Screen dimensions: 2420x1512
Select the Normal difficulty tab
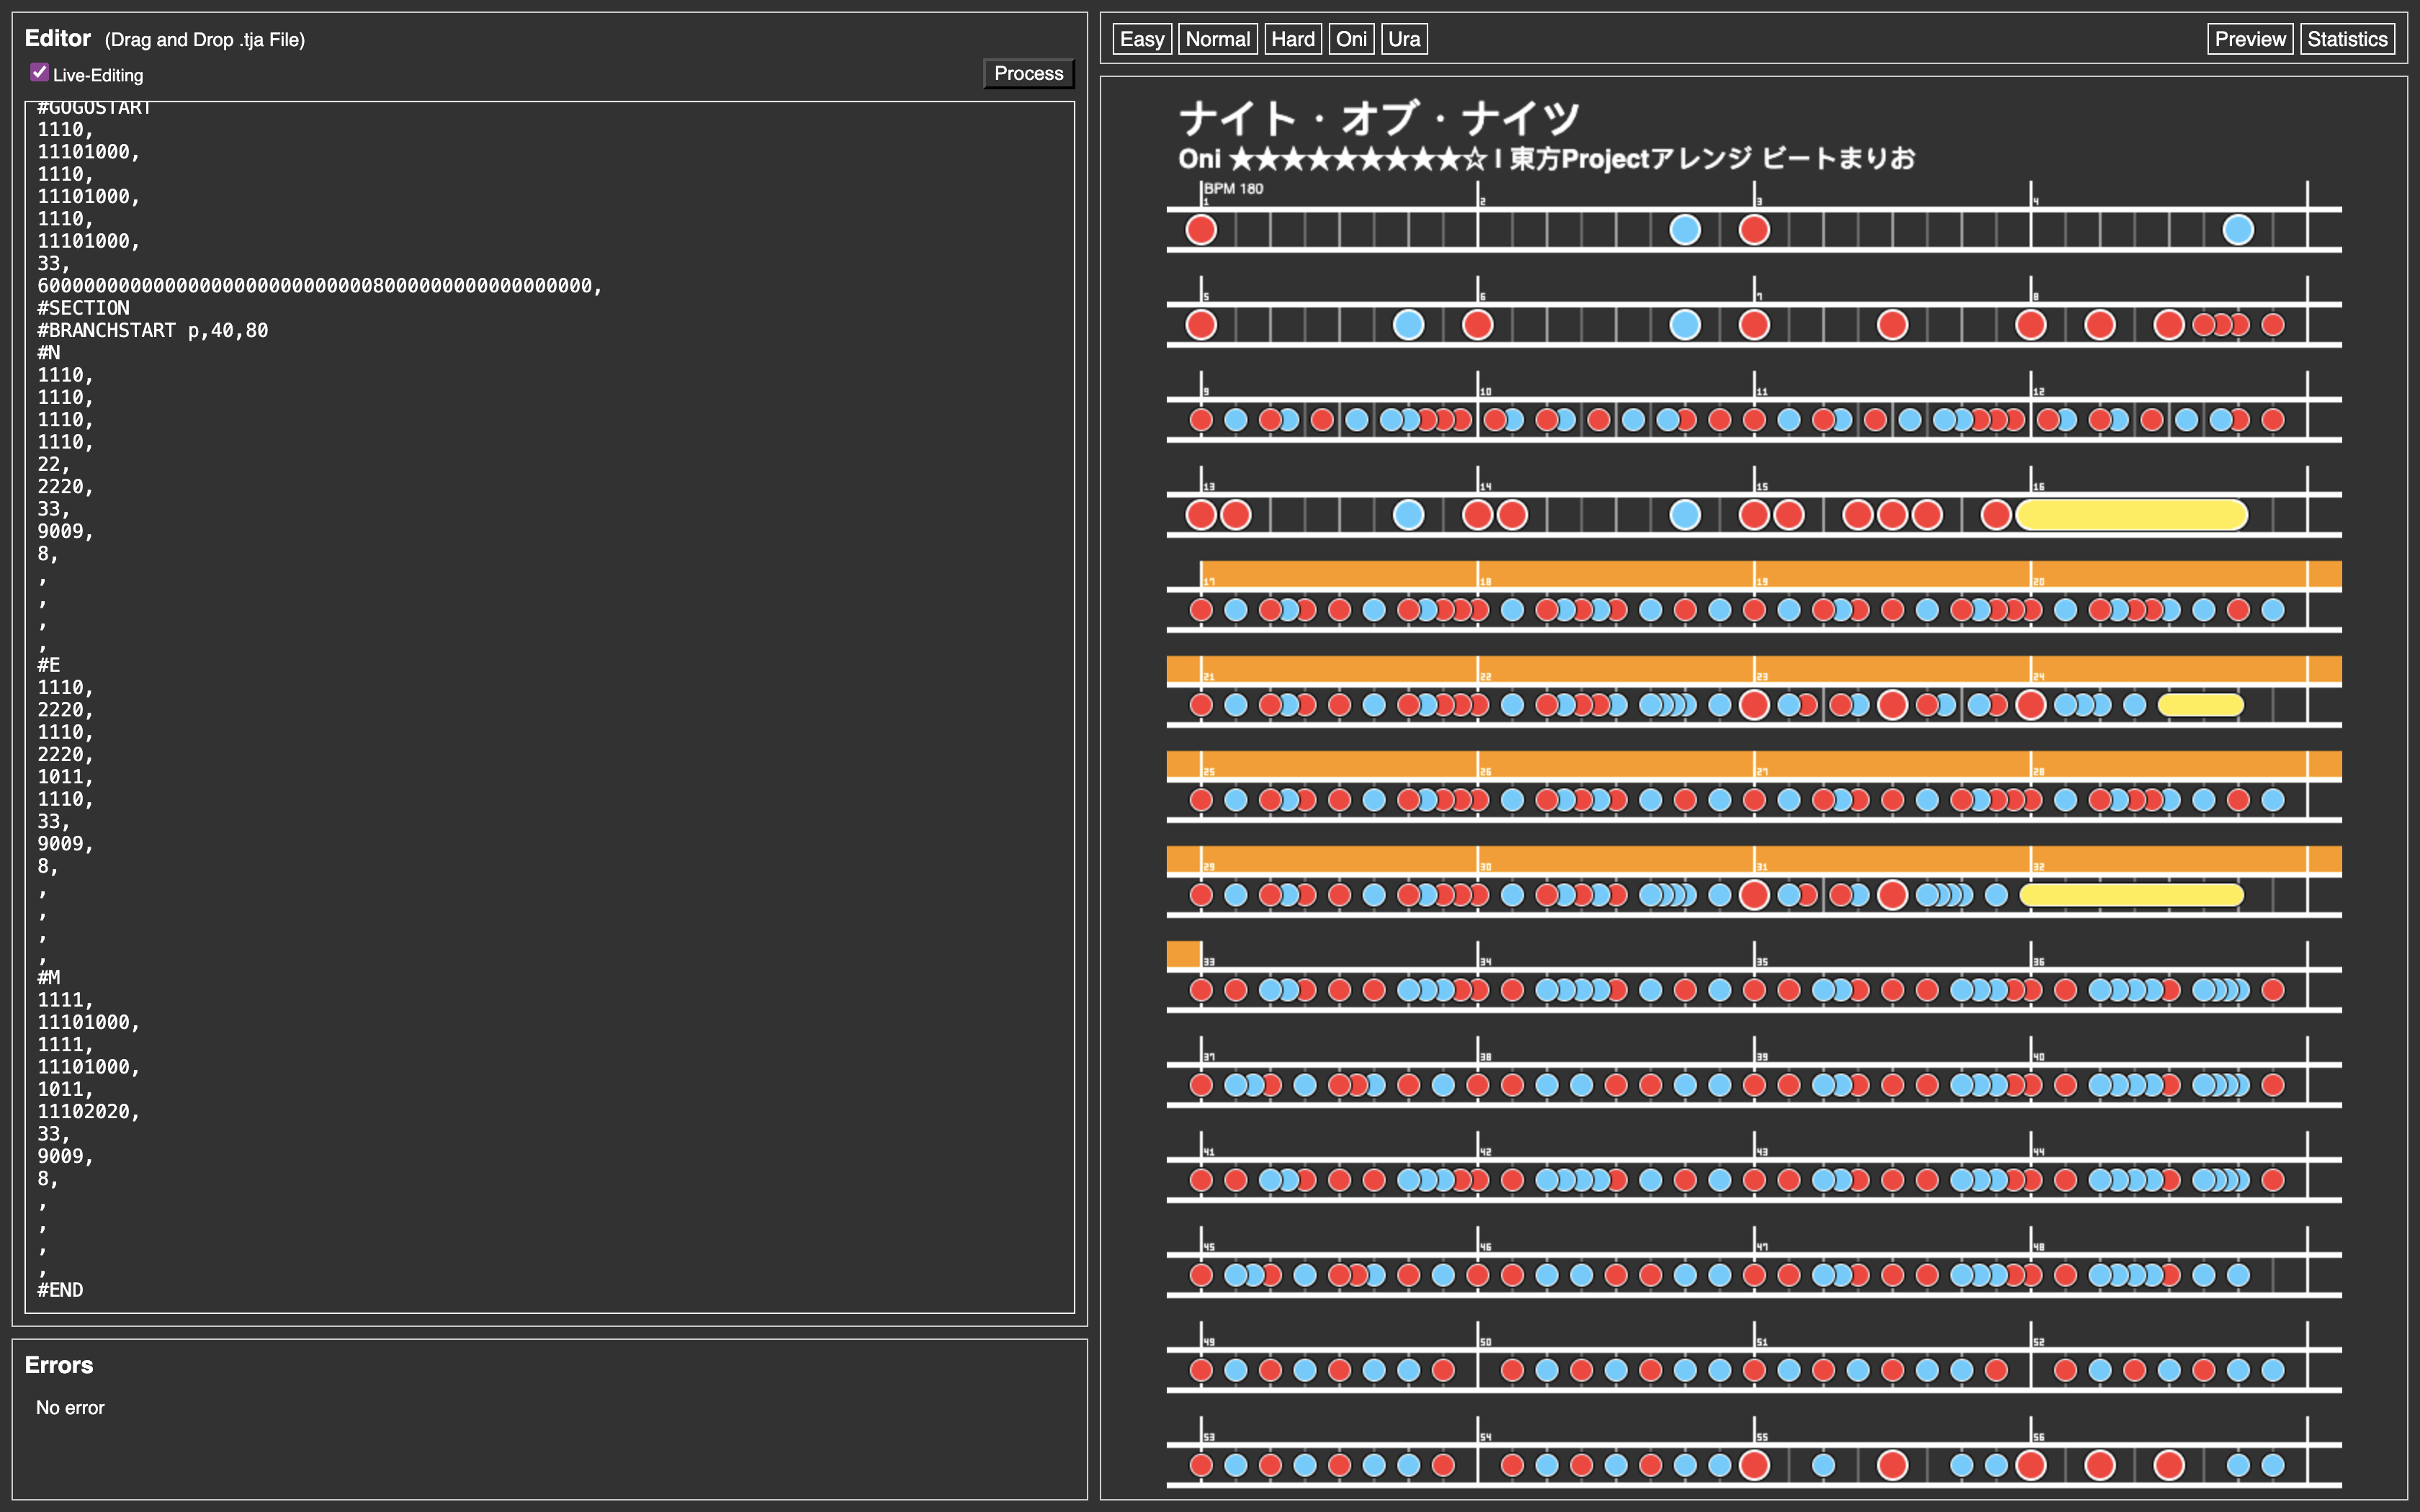coord(1217,39)
